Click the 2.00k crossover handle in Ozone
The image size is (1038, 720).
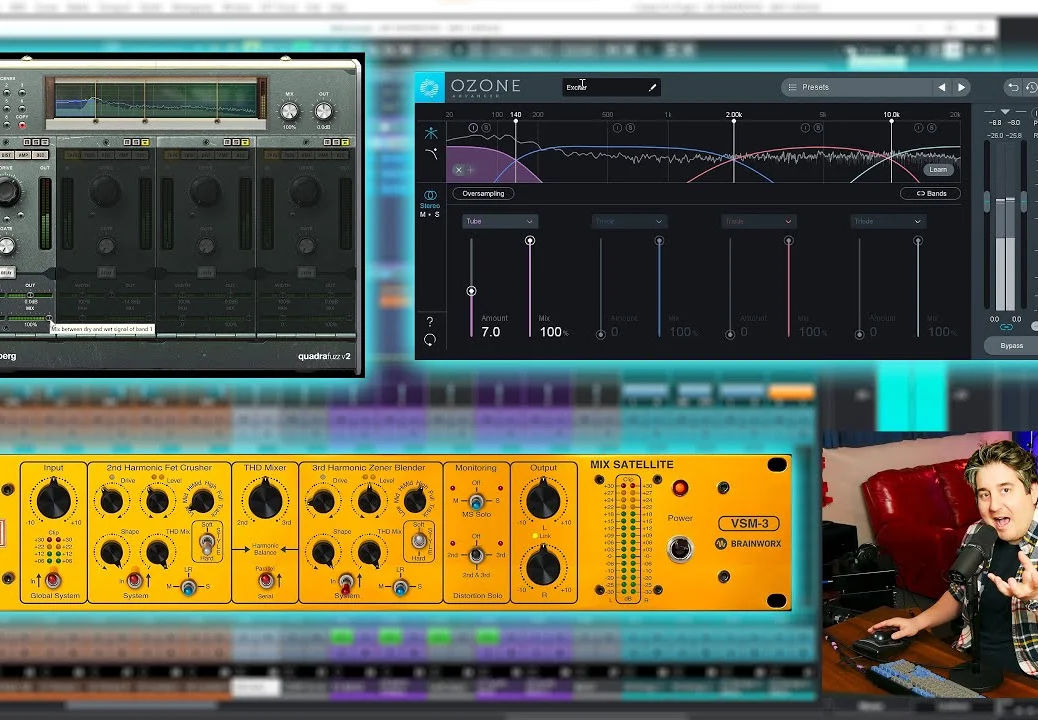[733, 123]
